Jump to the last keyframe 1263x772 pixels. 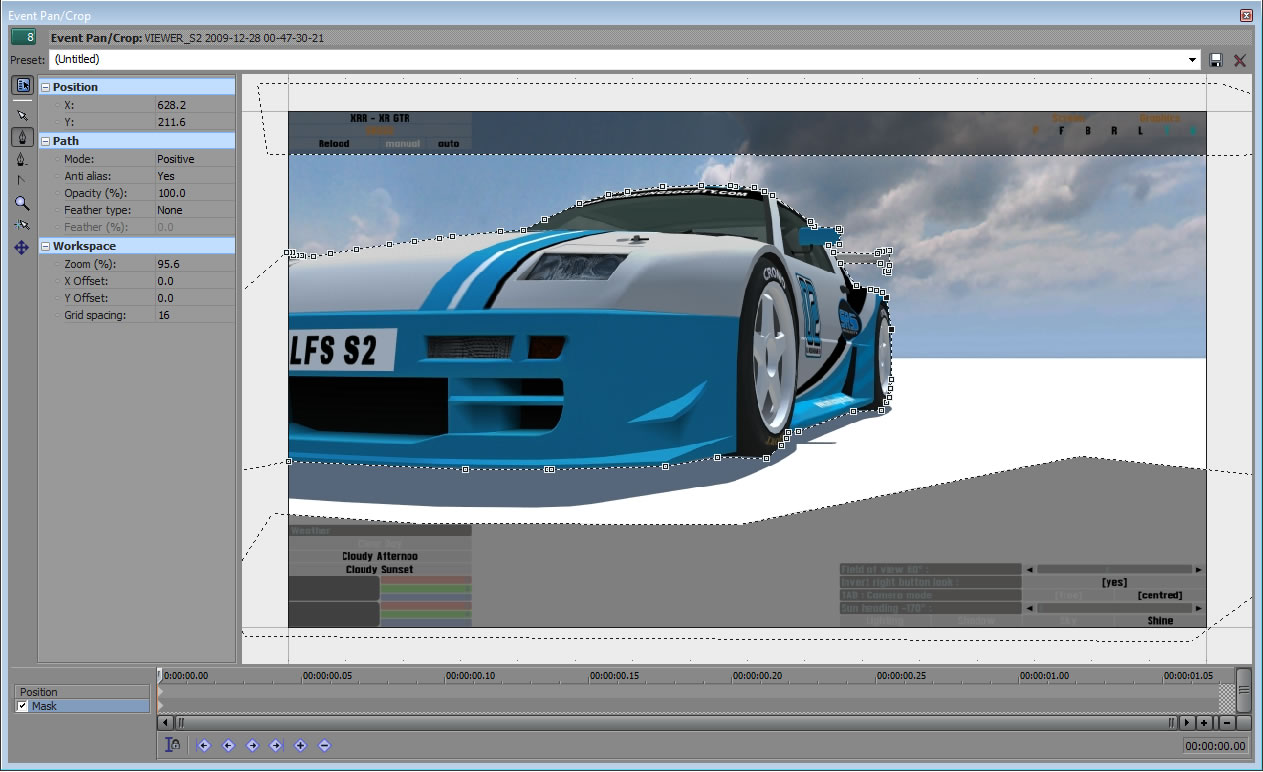276,745
